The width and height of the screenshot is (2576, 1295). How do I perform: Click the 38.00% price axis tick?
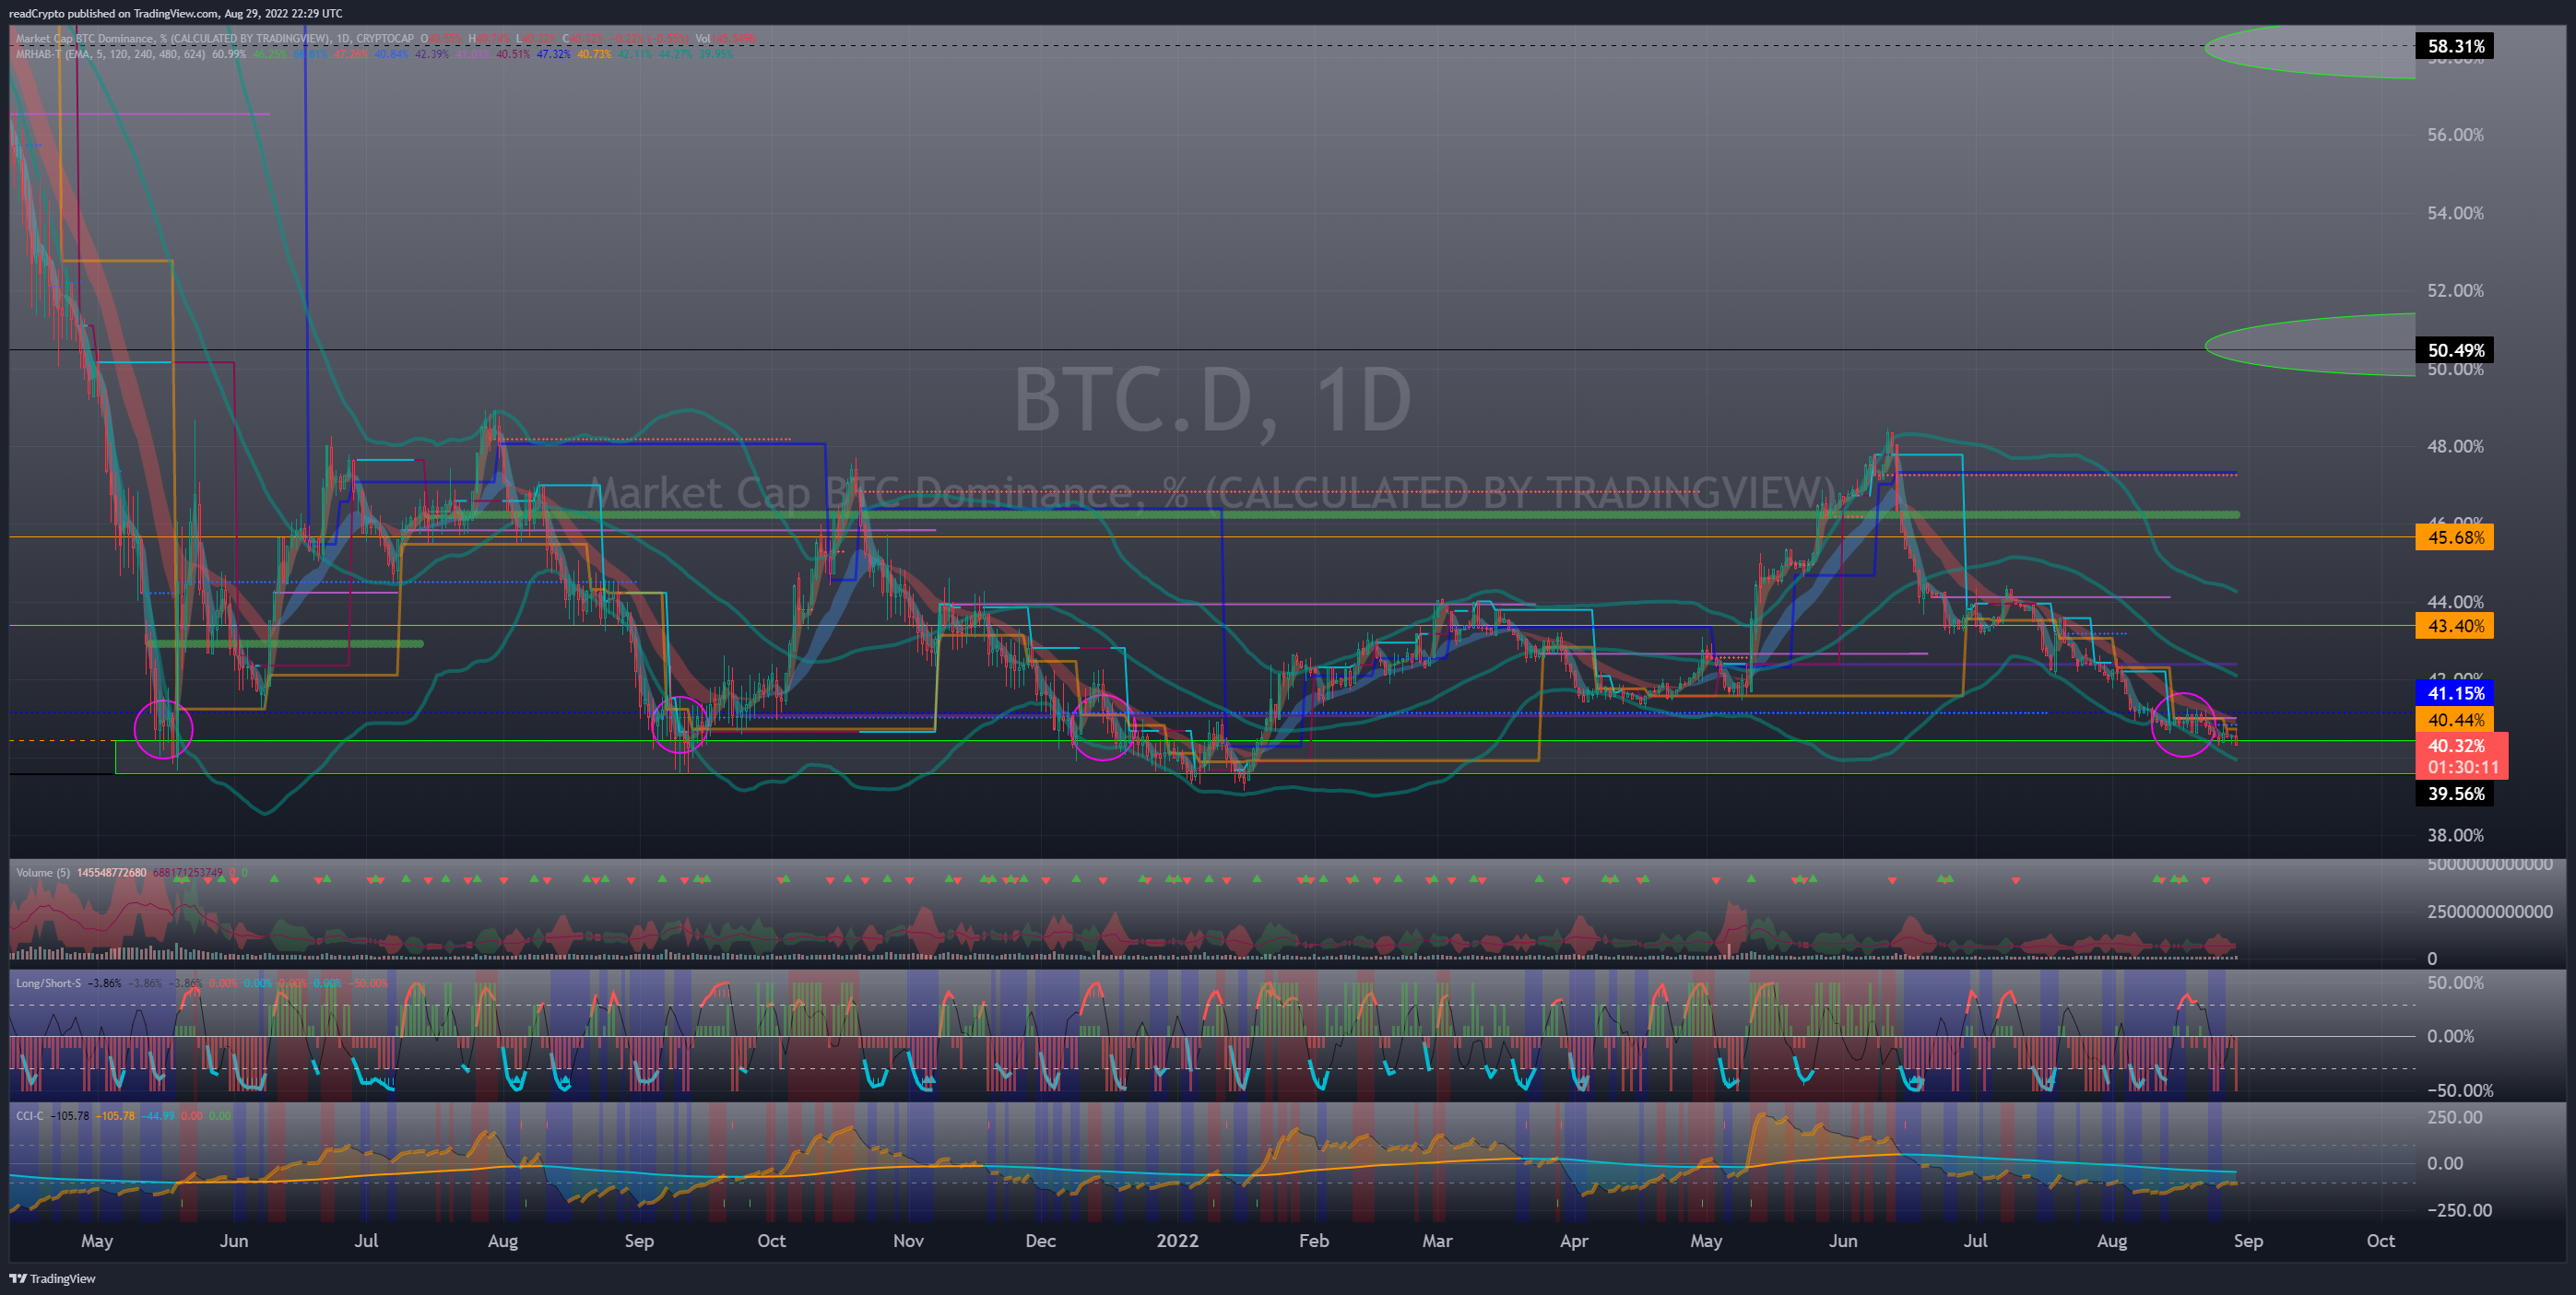point(2455,836)
